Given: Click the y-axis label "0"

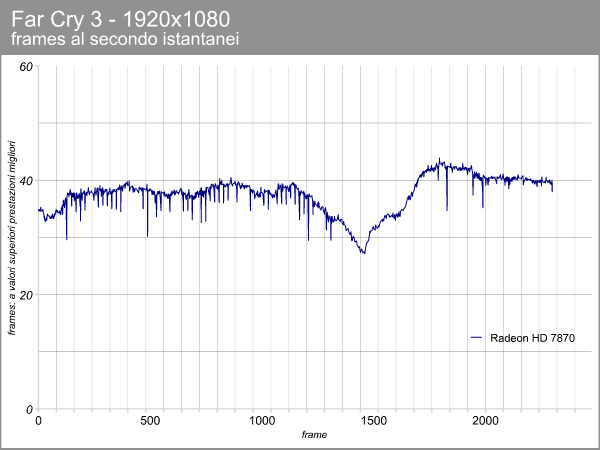Looking at the screenshot, I should pyautogui.click(x=29, y=410).
